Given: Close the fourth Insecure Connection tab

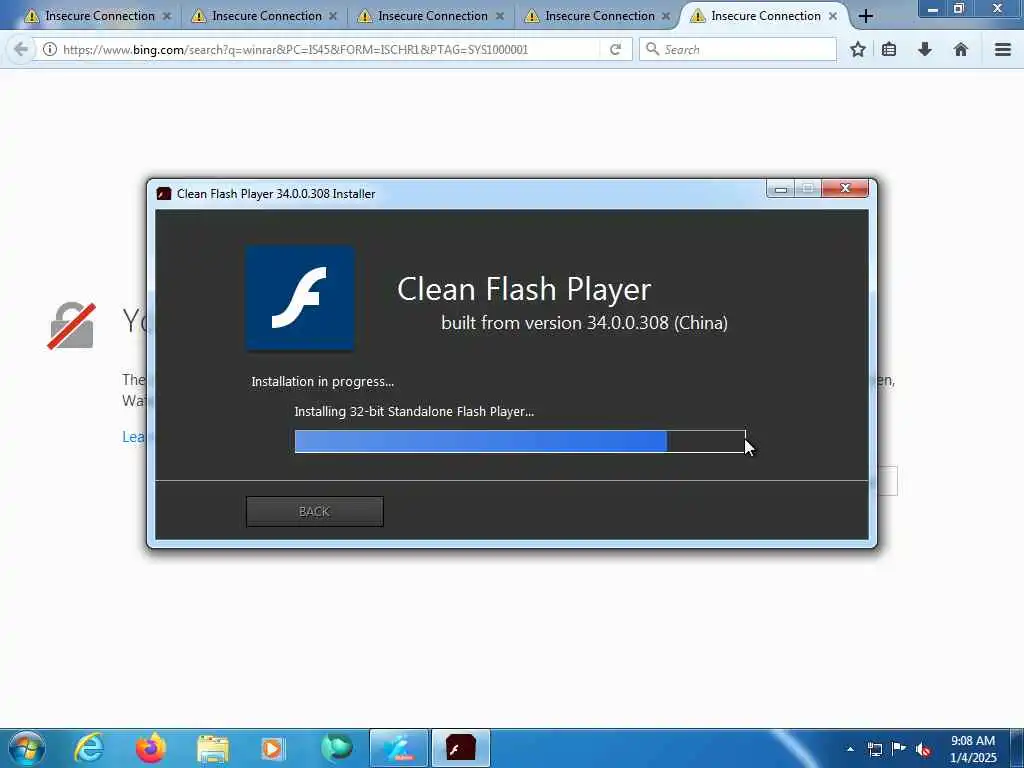Looking at the screenshot, I should pyautogui.click(x=666, y=16).
